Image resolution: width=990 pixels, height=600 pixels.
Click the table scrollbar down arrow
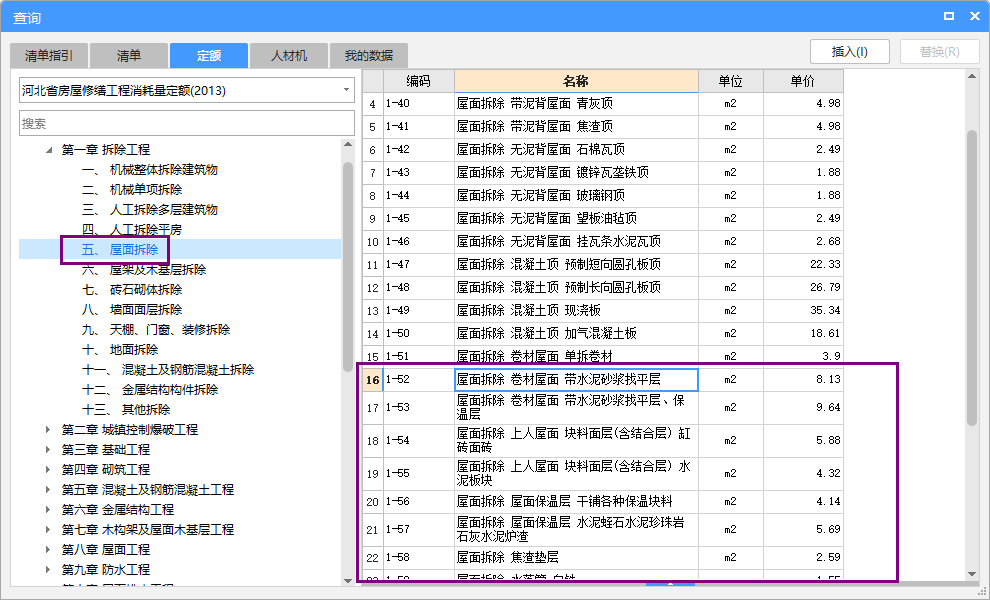(x=972, y=573)
